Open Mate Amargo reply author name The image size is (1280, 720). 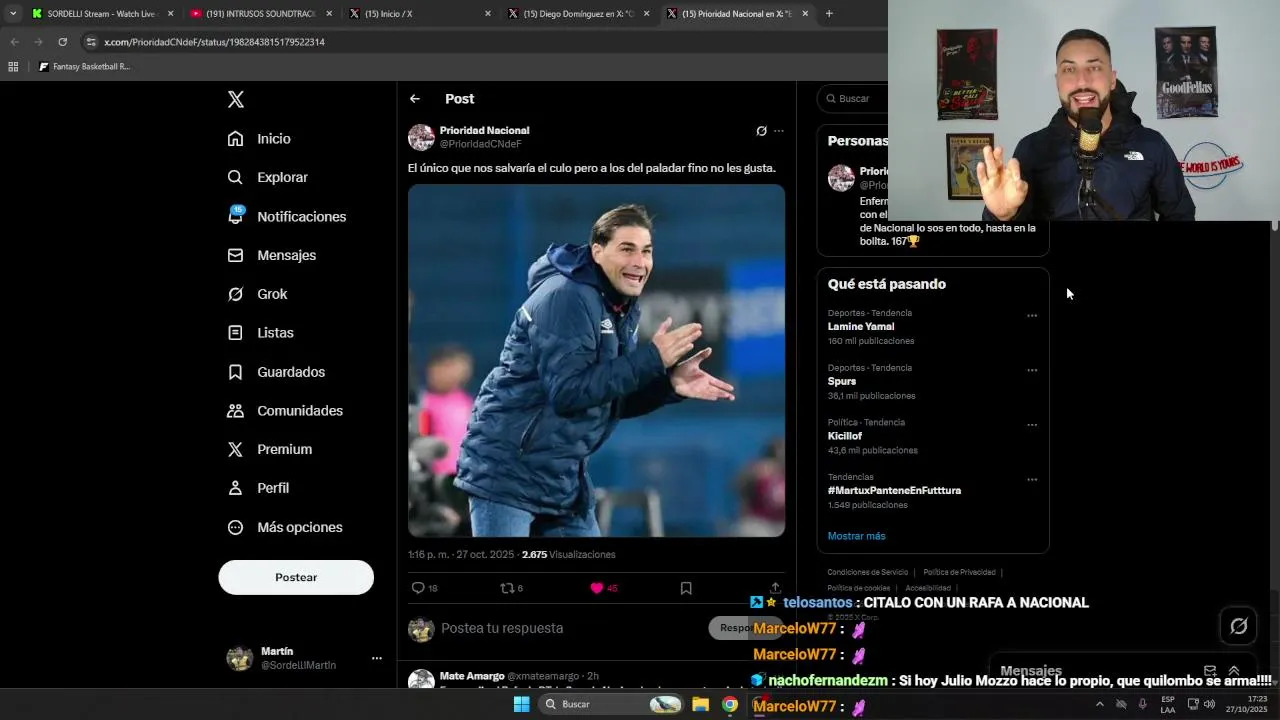pyautogui.click(x=472, y=676)
